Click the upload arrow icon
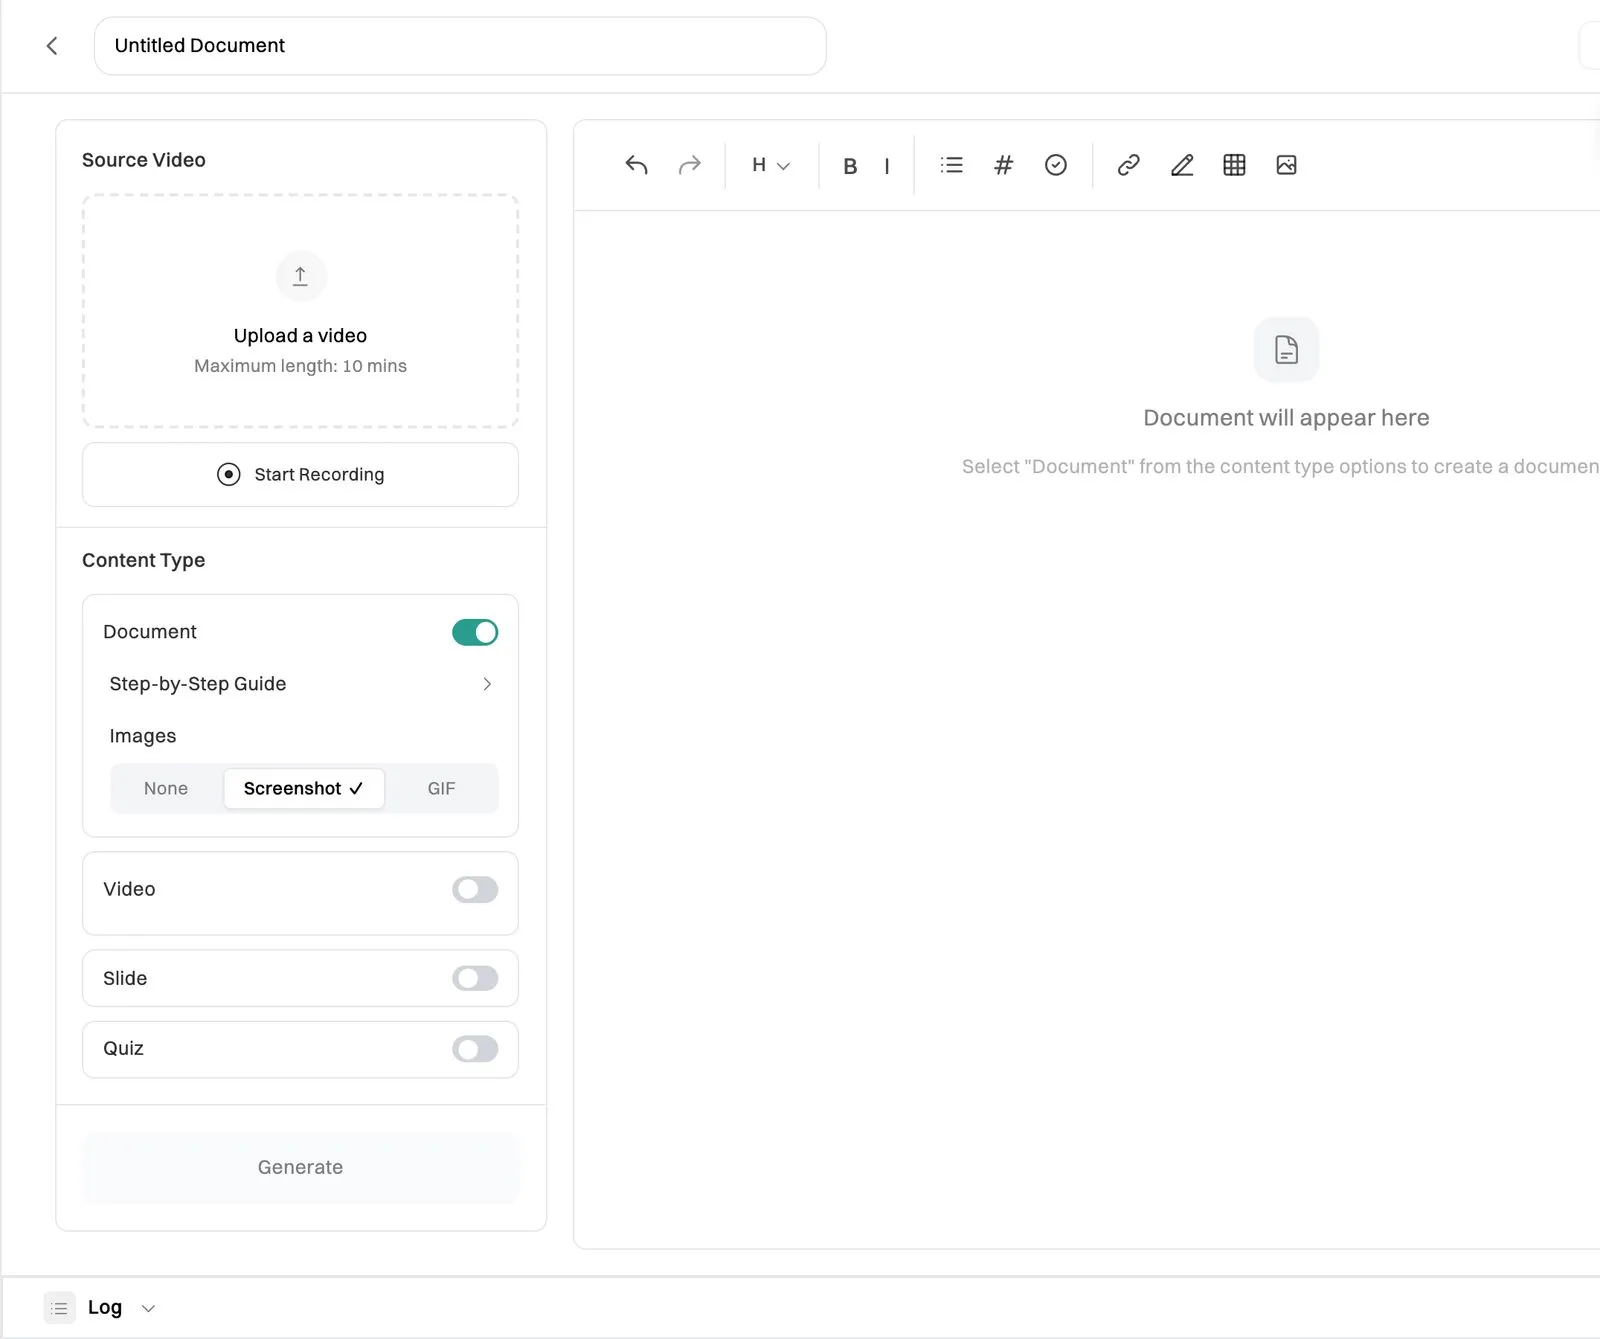The width and height of the screenshot is (1600, 1339). (x=300, y=276)
